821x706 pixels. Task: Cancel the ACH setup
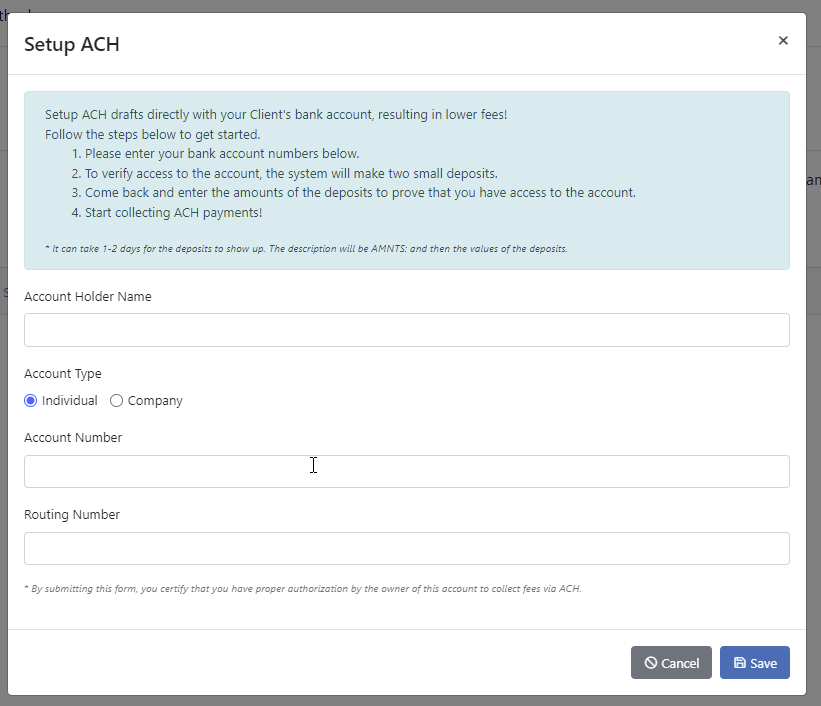click(x=671, y=663)
